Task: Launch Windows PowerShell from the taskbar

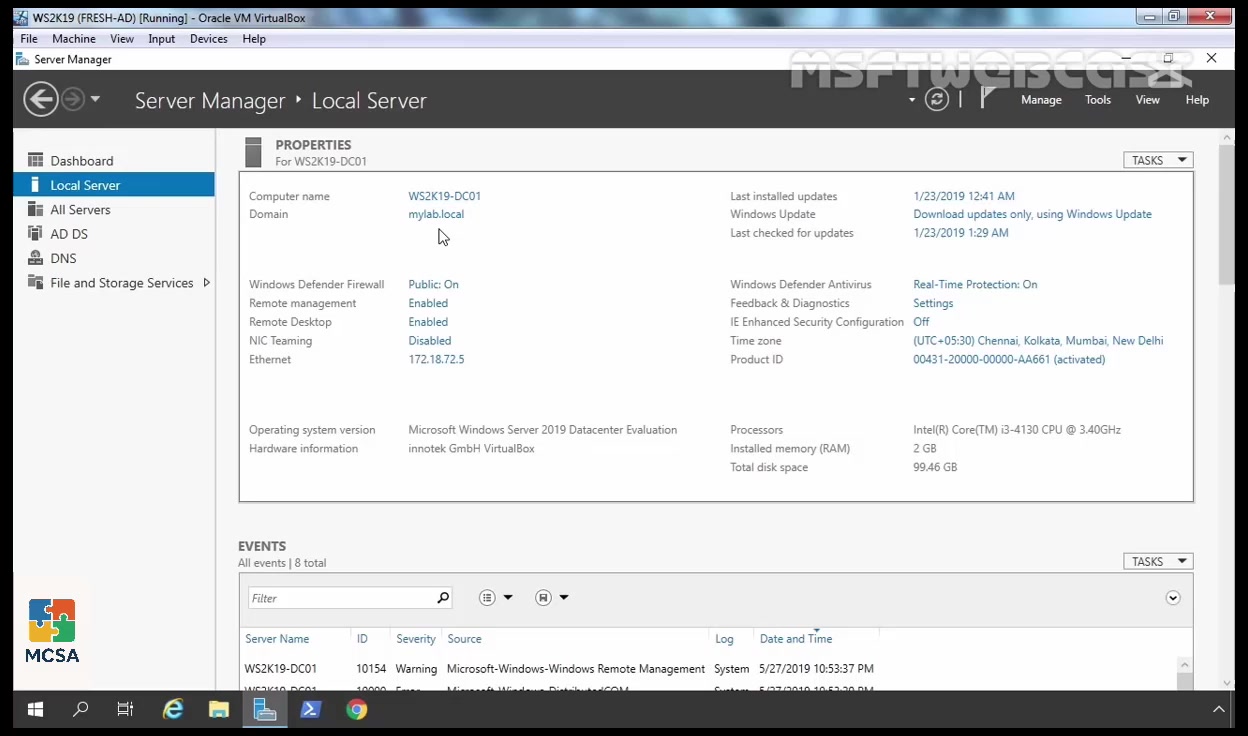Action: tap(311, 710)
